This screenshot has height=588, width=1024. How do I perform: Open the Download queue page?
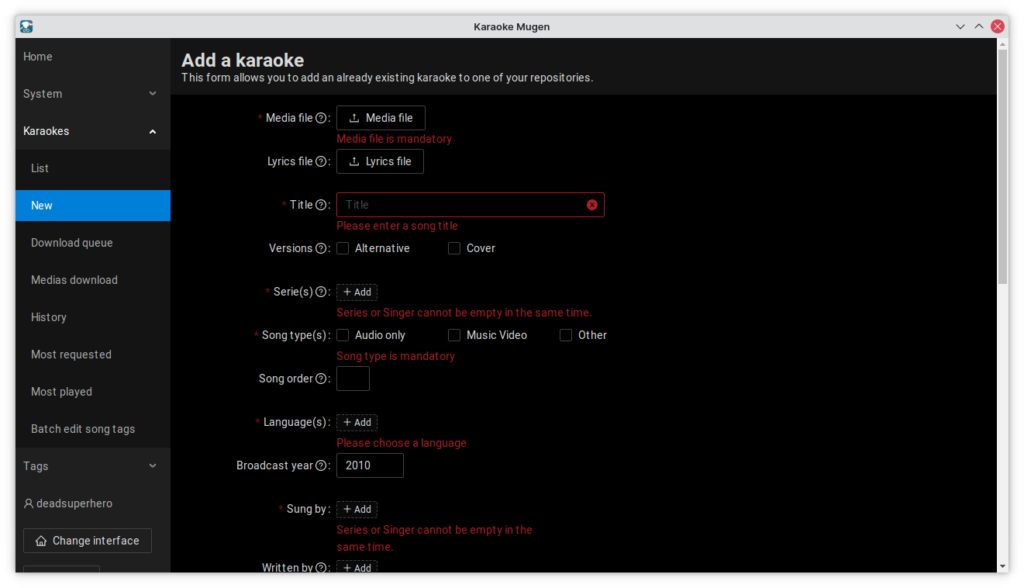(x=93, y=243)
